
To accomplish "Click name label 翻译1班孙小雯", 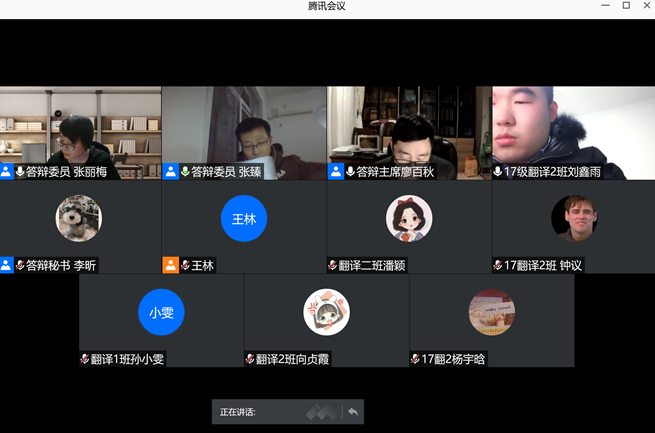I will point(127,359).
